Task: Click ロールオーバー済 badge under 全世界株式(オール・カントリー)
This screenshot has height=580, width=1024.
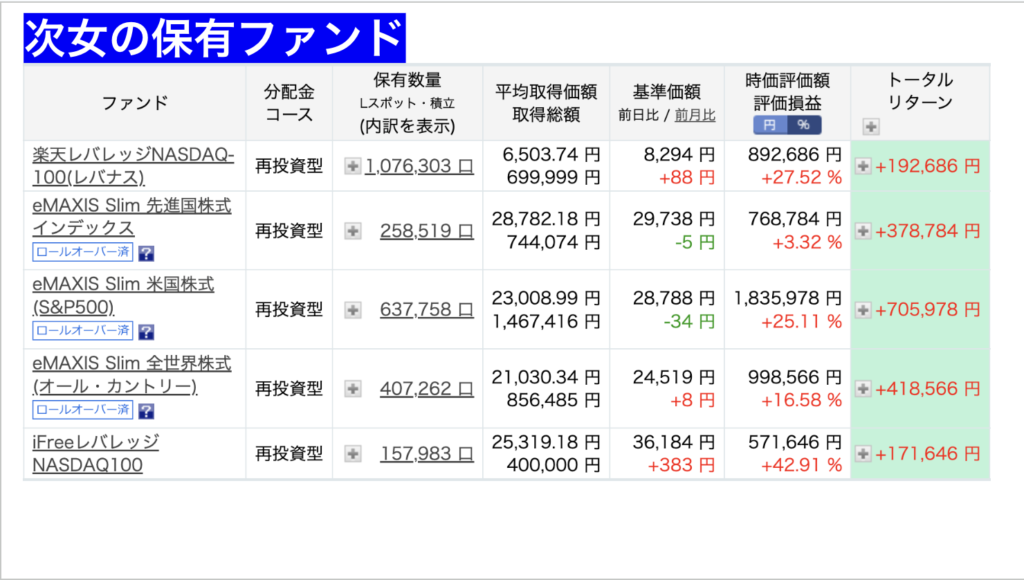Action: tap(83, 410)
